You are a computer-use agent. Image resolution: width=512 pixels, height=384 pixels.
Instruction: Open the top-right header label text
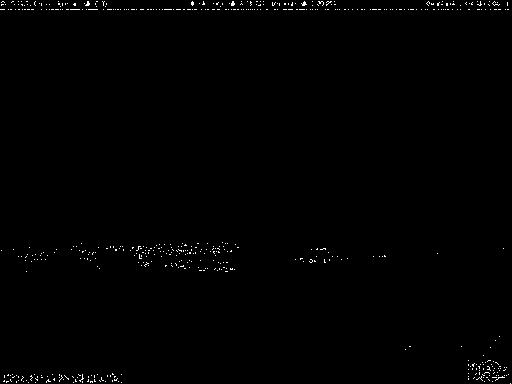(467, 4)
